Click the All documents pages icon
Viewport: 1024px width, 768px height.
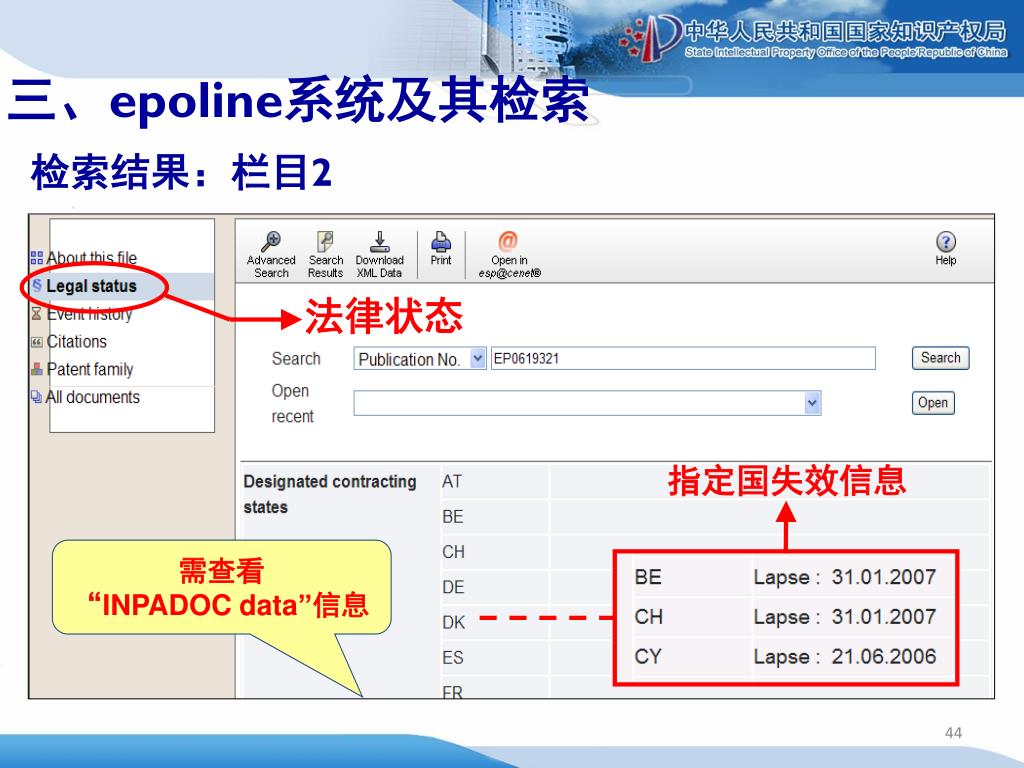[37, 397]
